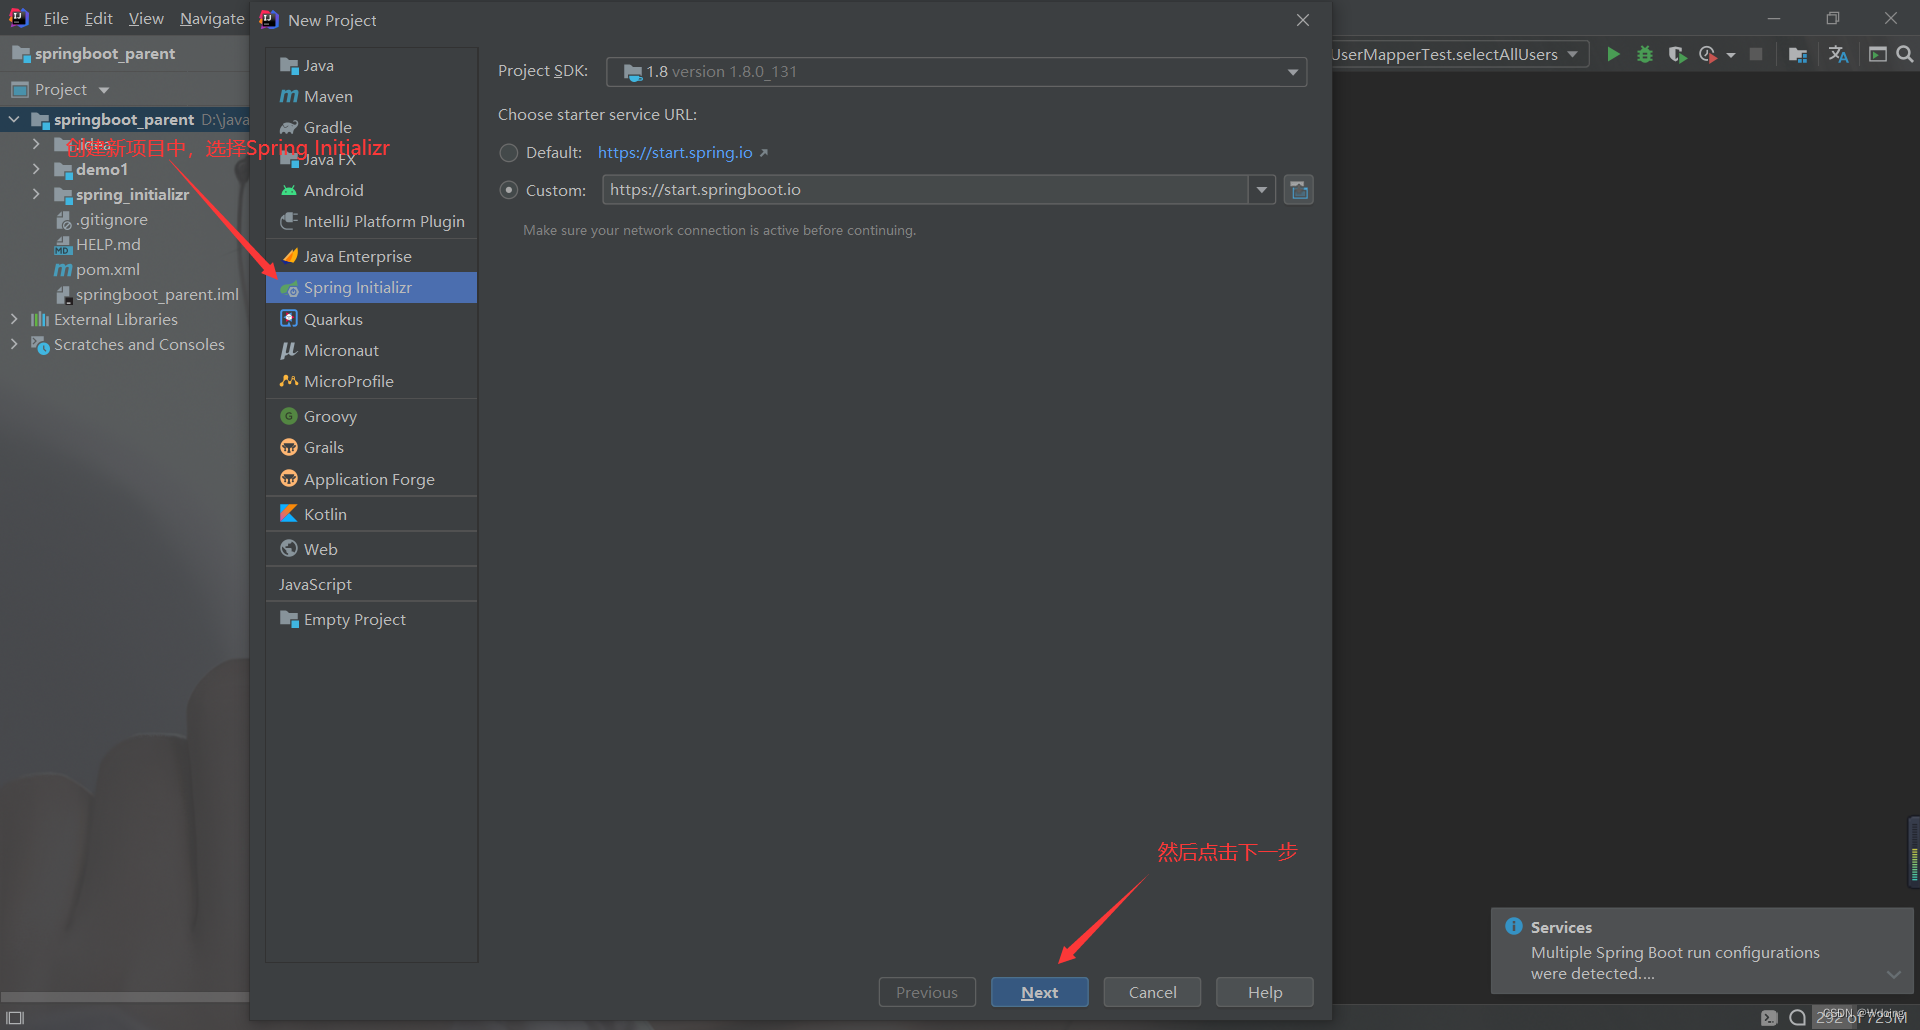Select the Default starter URL radio button
Image resolution: width=1920 pixels, height=1030 pixels.
tap(509, 153)
